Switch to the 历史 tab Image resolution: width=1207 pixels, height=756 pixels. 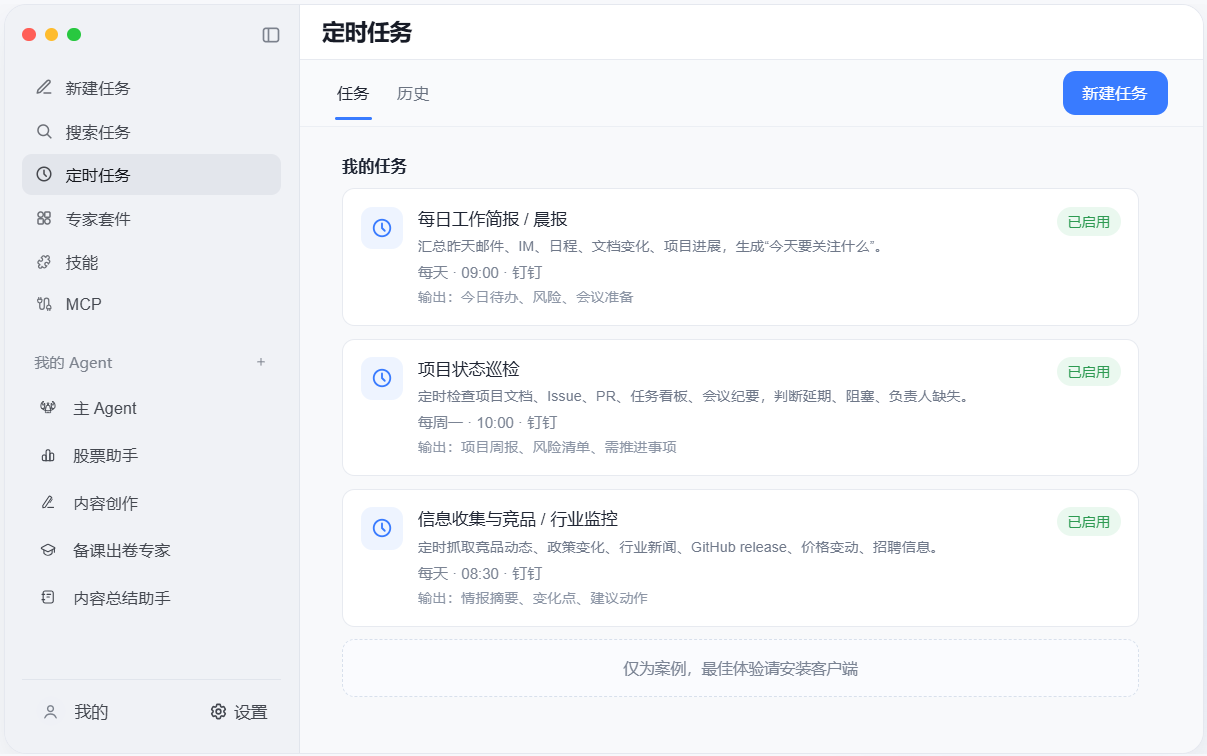click(413, 94)
